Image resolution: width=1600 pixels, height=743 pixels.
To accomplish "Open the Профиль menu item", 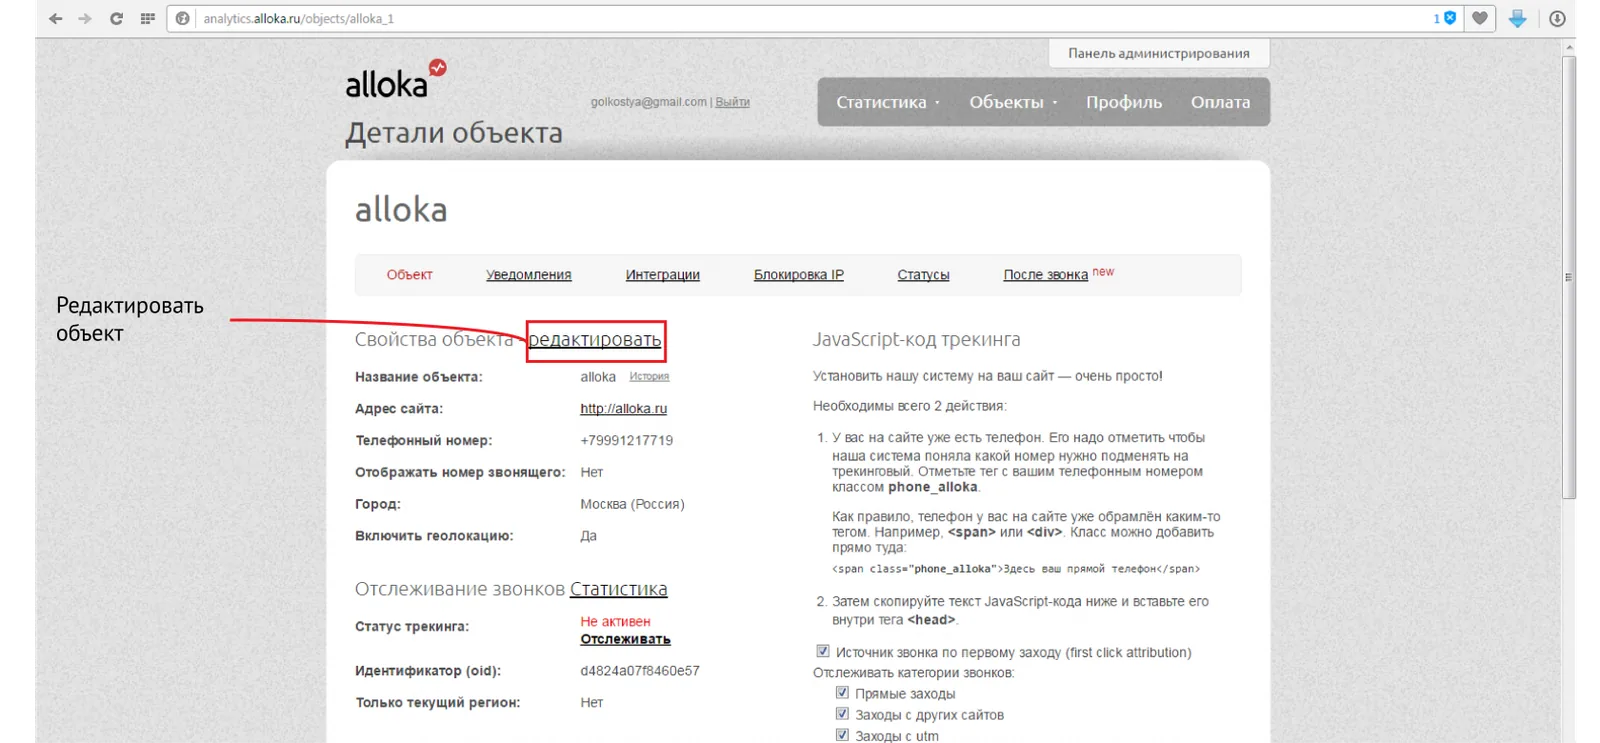I will 1124,102.
